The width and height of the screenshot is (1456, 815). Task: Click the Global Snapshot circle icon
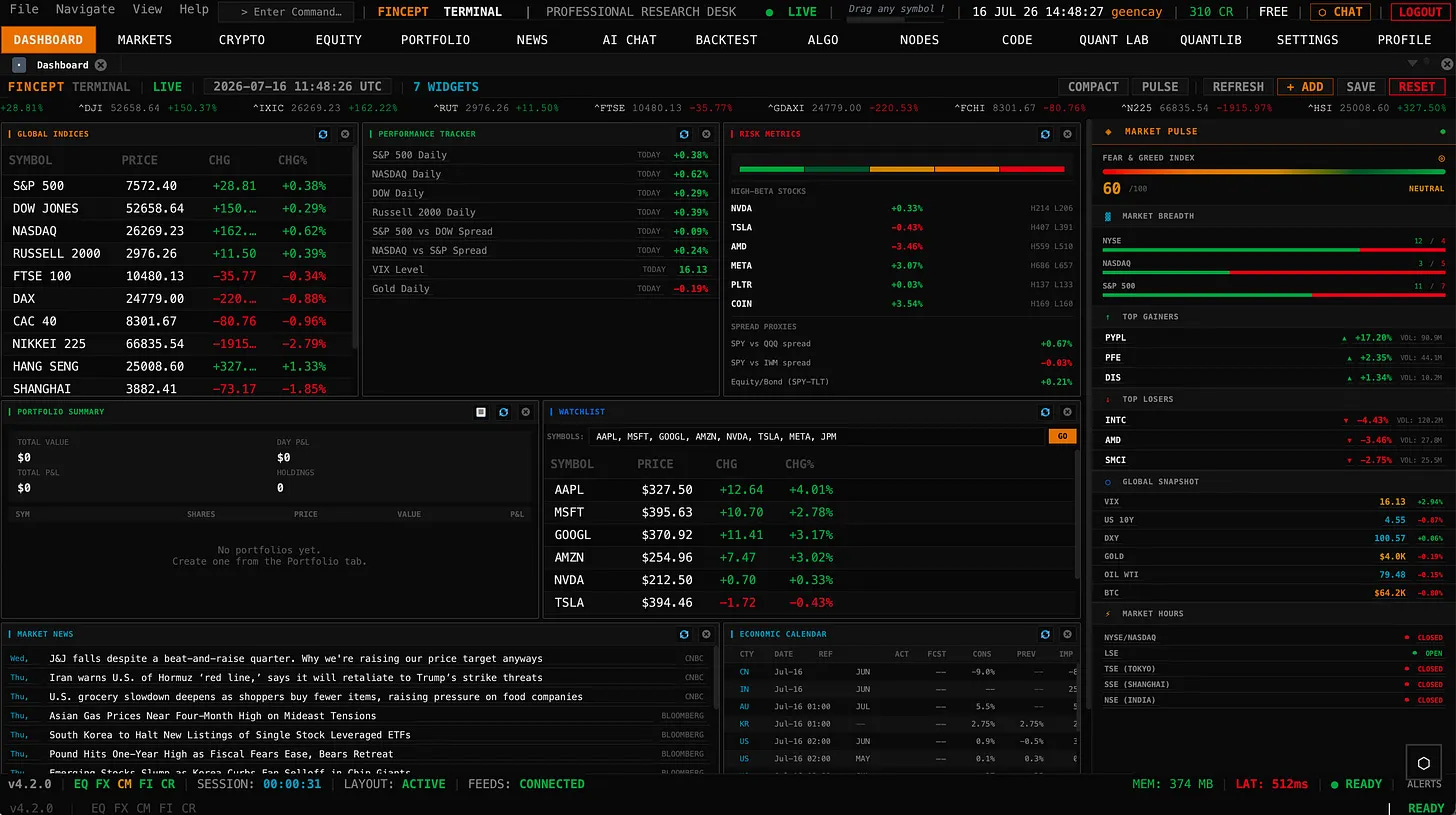1107,482
